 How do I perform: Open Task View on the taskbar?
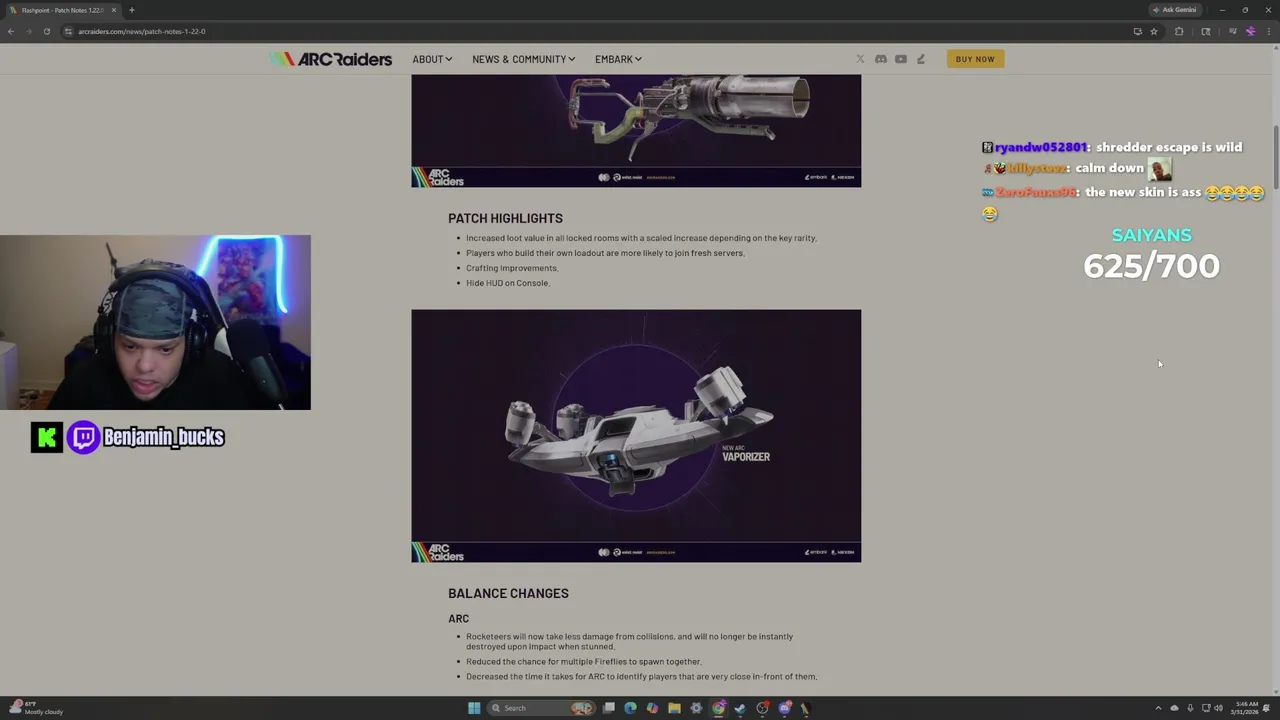[x=608, y=708]
